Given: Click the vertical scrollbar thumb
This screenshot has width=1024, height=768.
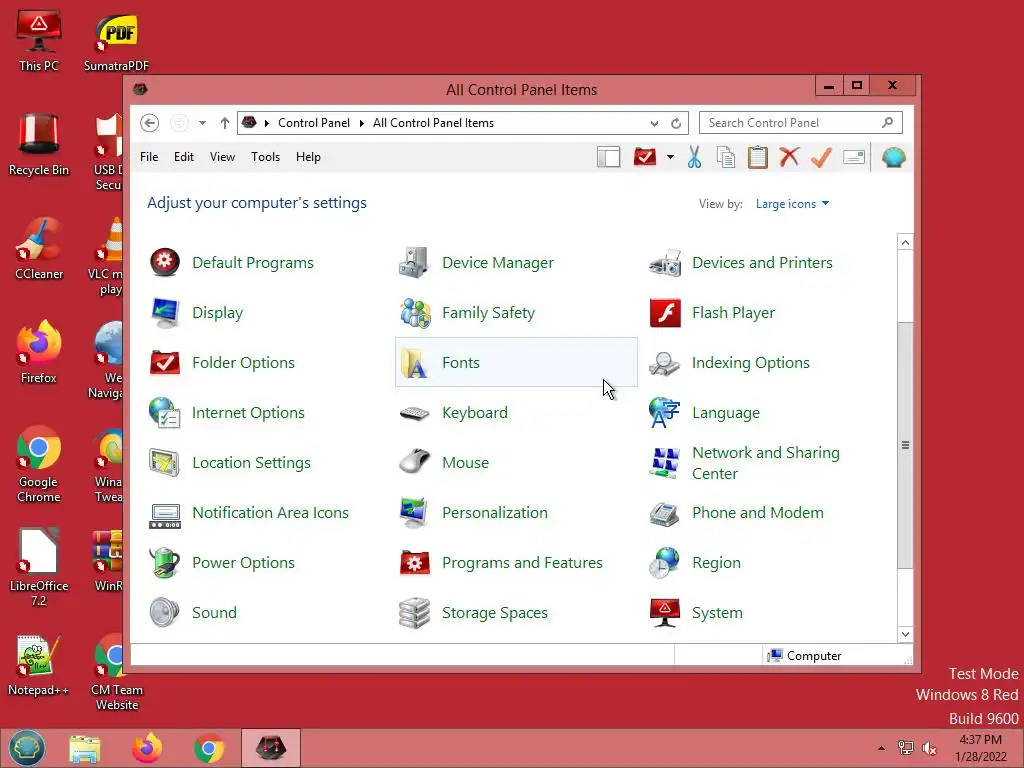Looking at the screenshot, I should tap(905, 445).
